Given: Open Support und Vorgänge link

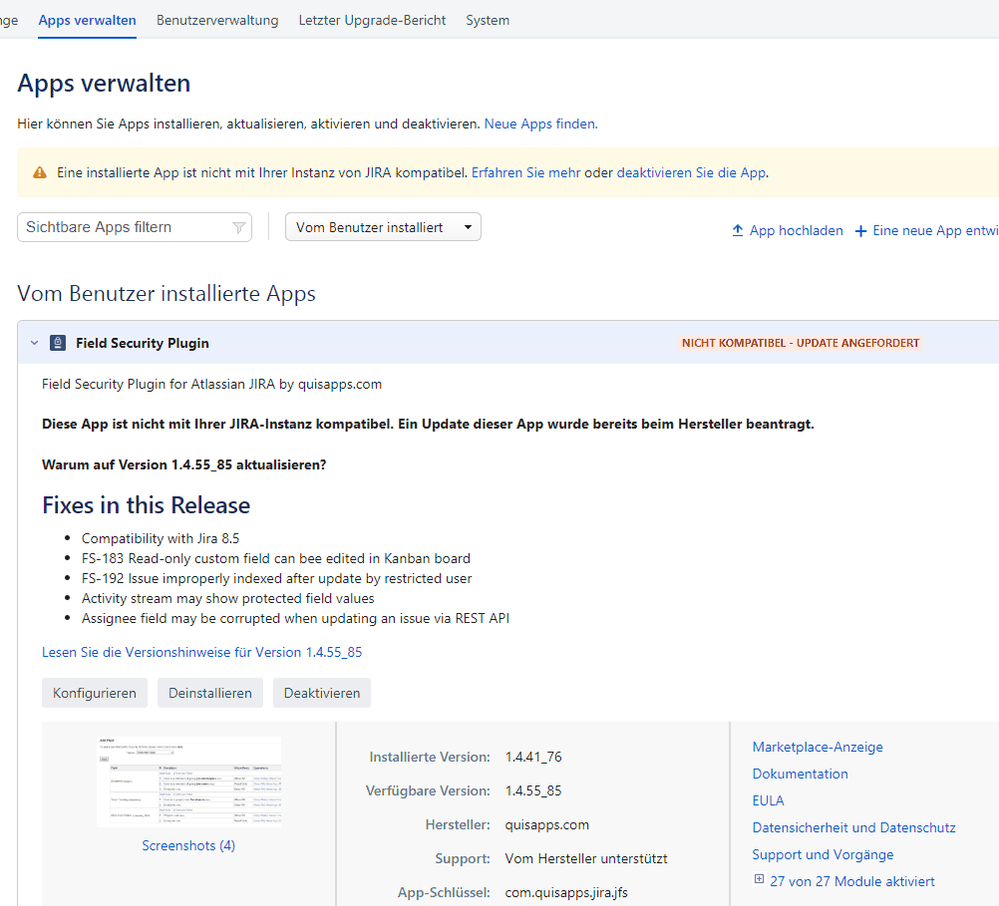Looking at the screenshot, I should tap(823, 854).
